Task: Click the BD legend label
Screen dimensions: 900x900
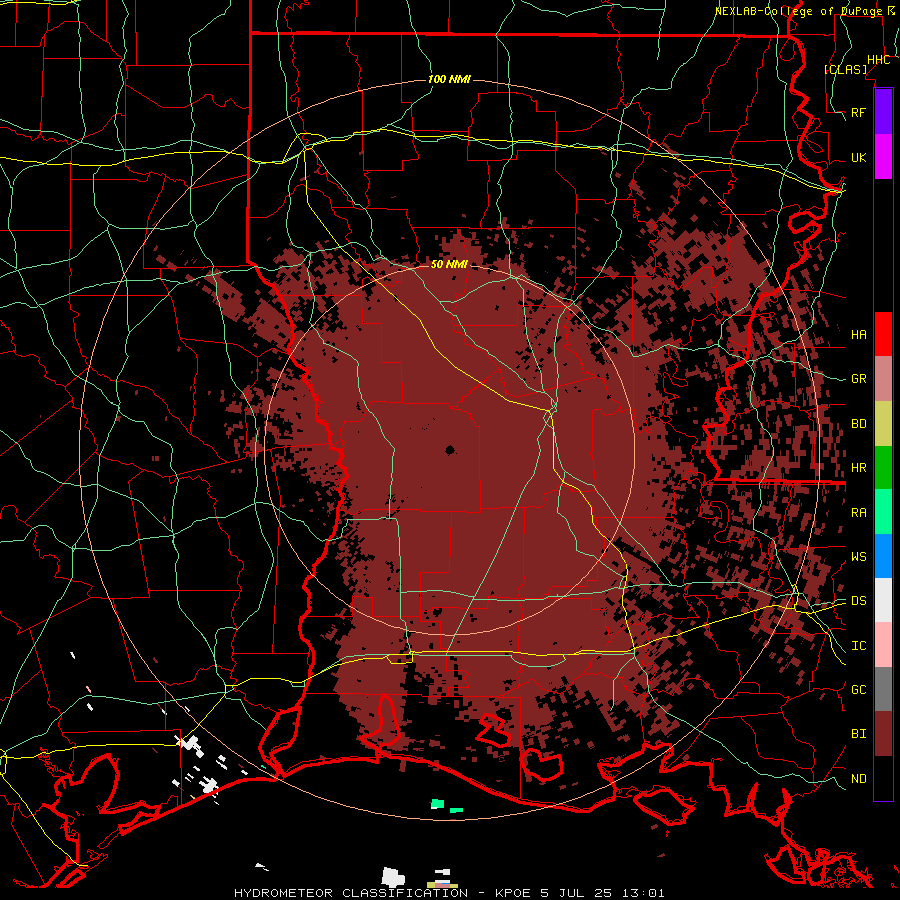Action: tap(859, 424)
